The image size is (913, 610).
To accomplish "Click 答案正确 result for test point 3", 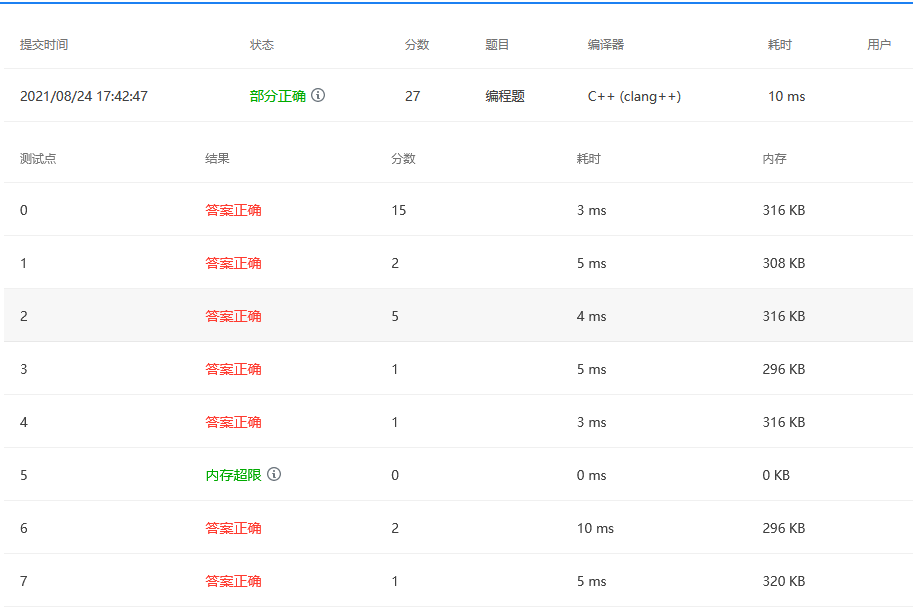I will tap(233, 369).
